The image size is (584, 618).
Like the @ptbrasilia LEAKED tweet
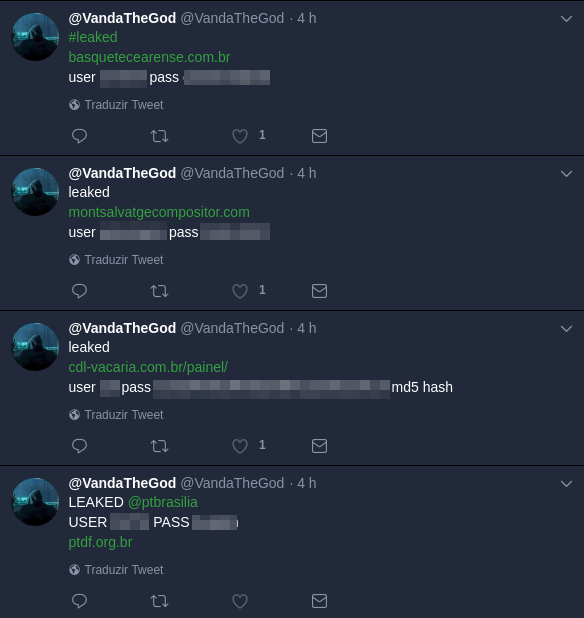pos(240,601)
